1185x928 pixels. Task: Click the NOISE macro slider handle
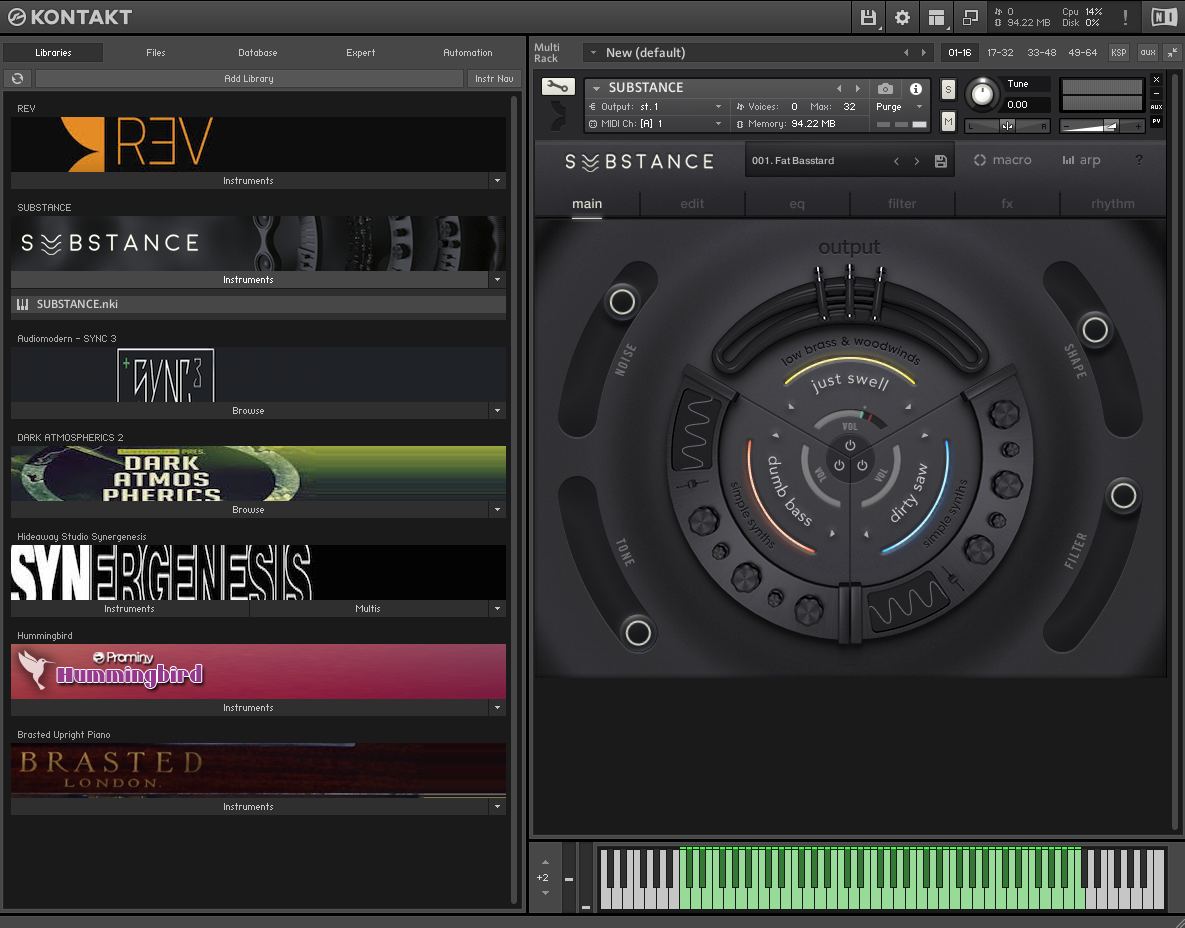click(x=622, y=302)
